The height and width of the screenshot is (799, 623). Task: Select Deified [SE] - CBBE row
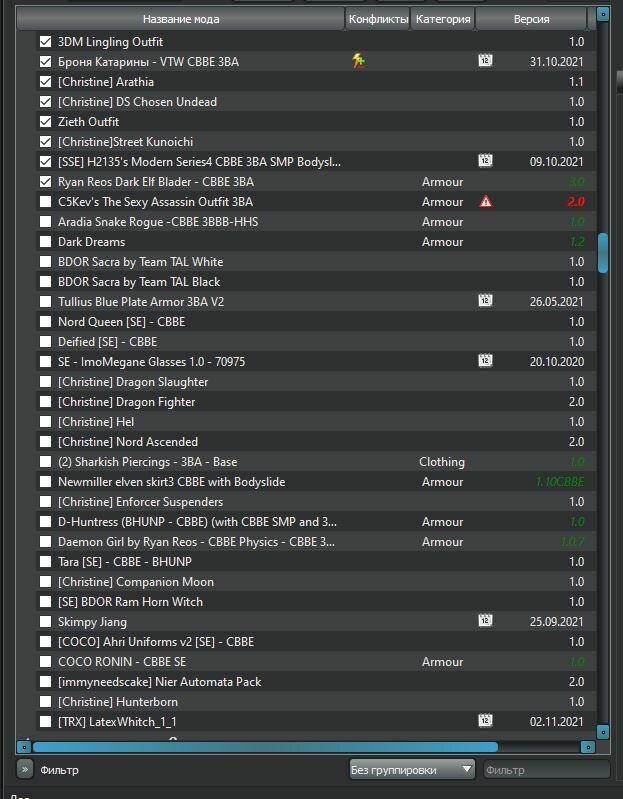pyautogui.click(x=316, y=341)
